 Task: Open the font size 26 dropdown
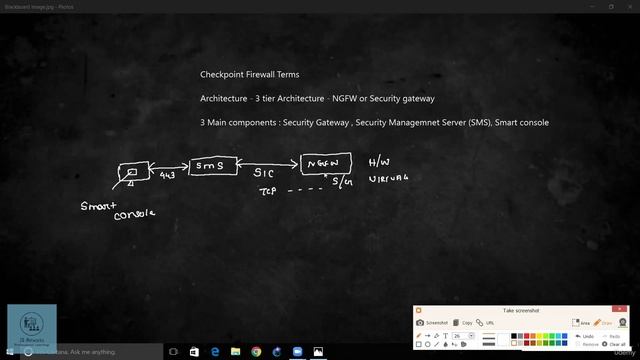471,336
